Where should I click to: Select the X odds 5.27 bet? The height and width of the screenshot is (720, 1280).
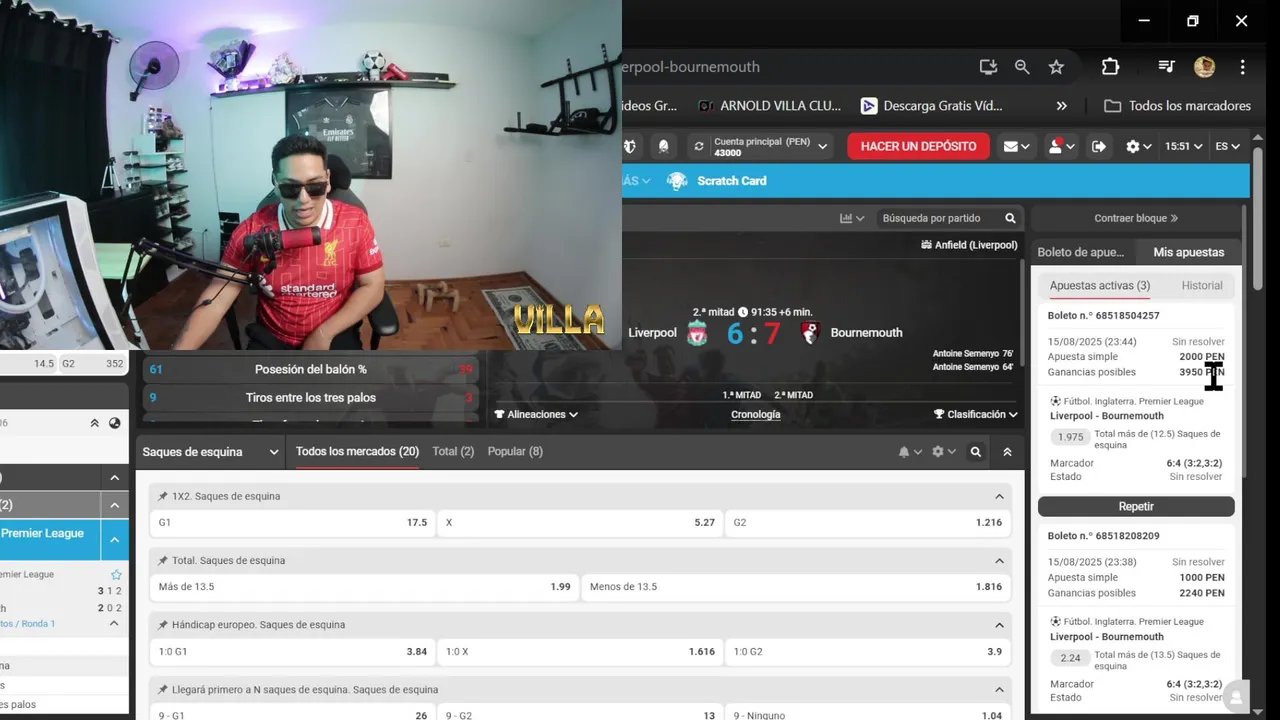click(x=580, y=523)
